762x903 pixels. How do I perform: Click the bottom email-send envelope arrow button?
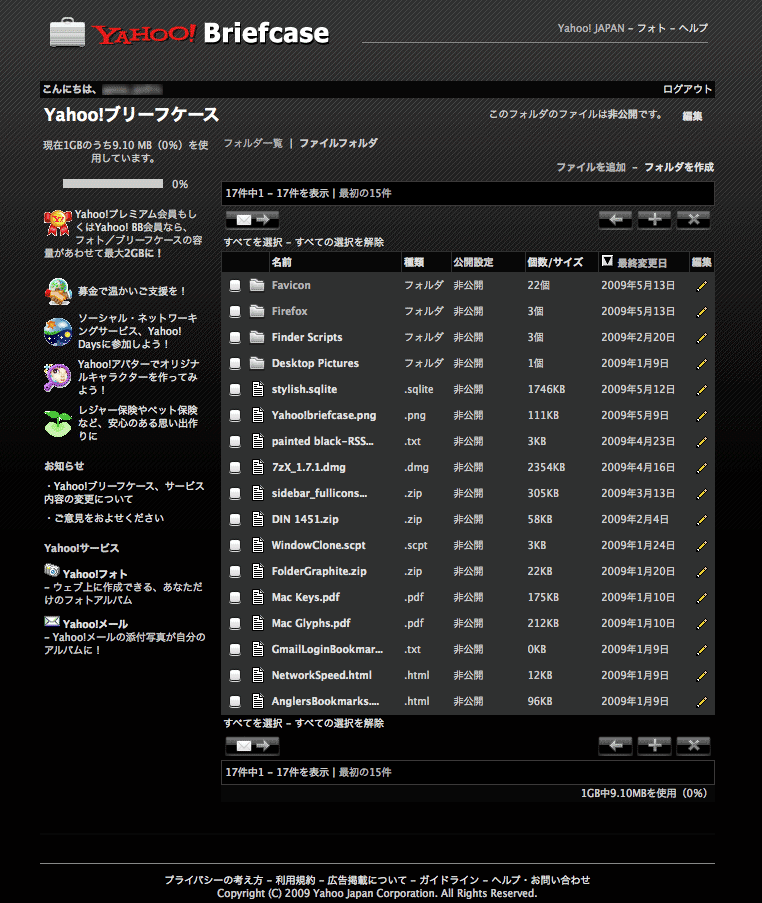coord(252,746)
